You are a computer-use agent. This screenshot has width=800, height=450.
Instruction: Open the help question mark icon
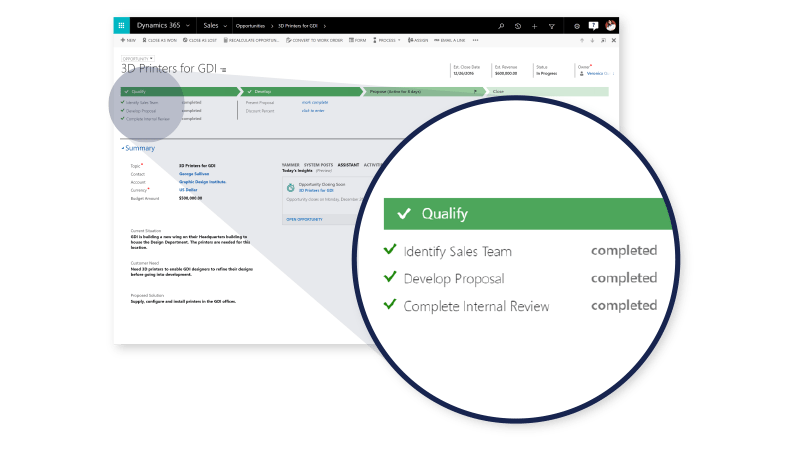[x=593, y=26]
